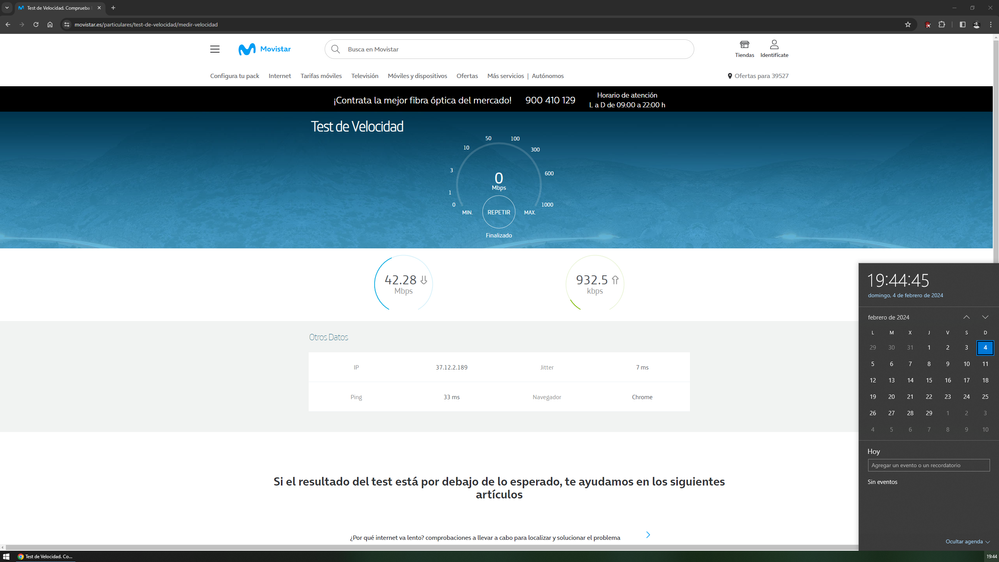Viewport: 999px width, 562px height.
Task: Click the Autónomos link
Action: 548,76
